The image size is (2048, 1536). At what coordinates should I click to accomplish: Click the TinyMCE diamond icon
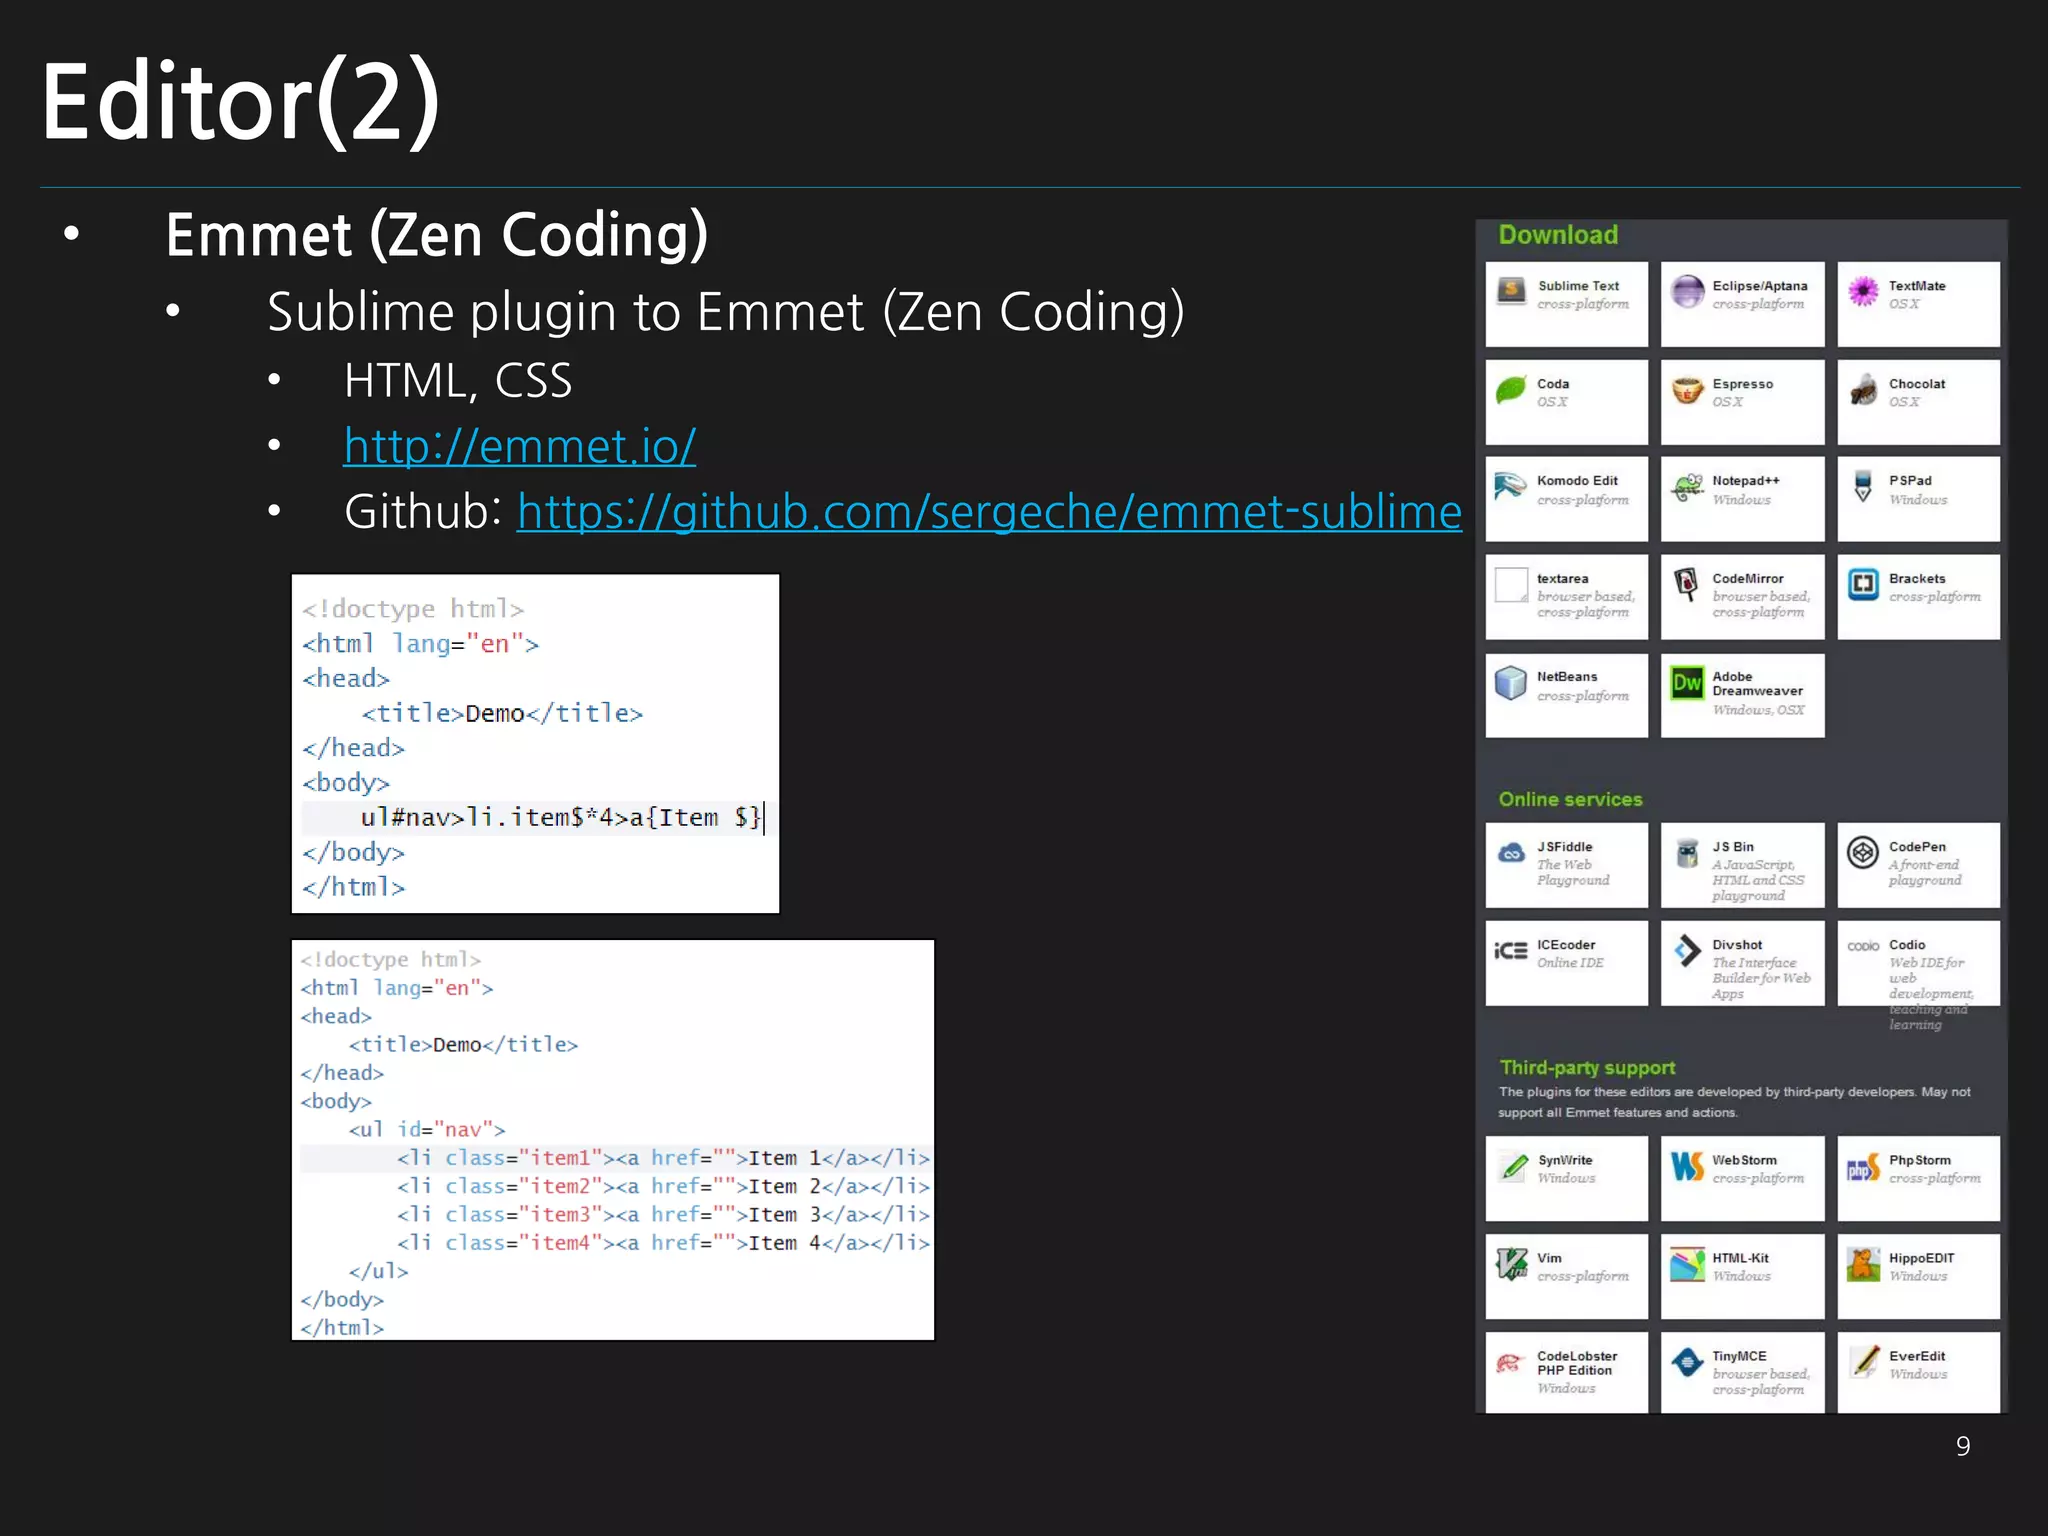tap(1687, 1362)
